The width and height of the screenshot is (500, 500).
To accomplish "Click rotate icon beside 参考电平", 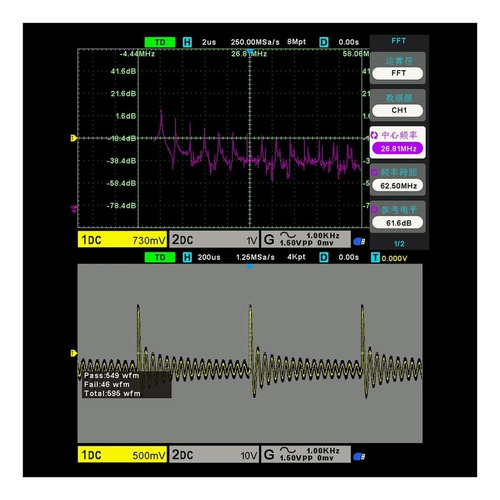I will [374, 210].
